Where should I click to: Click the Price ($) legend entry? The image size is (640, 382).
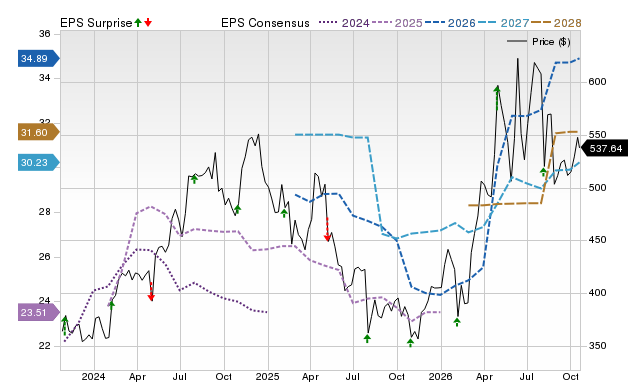coord(539,42)
